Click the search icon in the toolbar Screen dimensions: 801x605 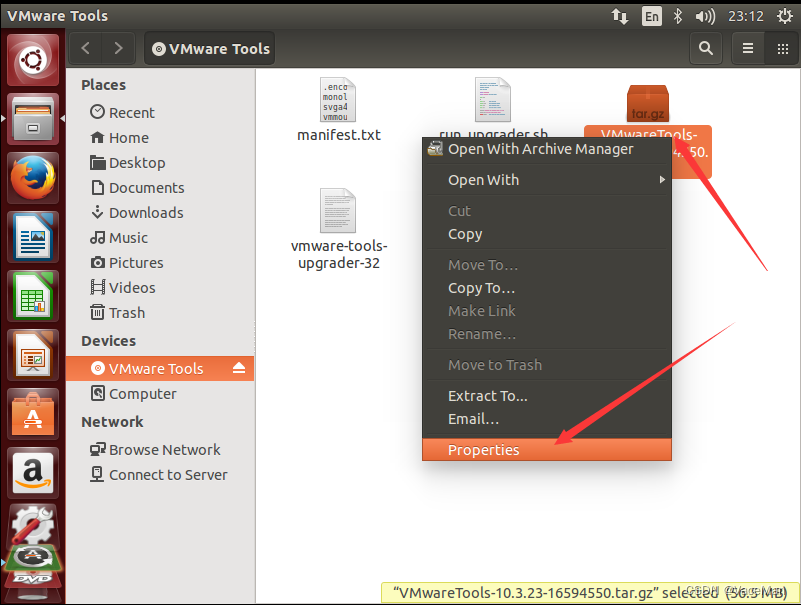705,48
